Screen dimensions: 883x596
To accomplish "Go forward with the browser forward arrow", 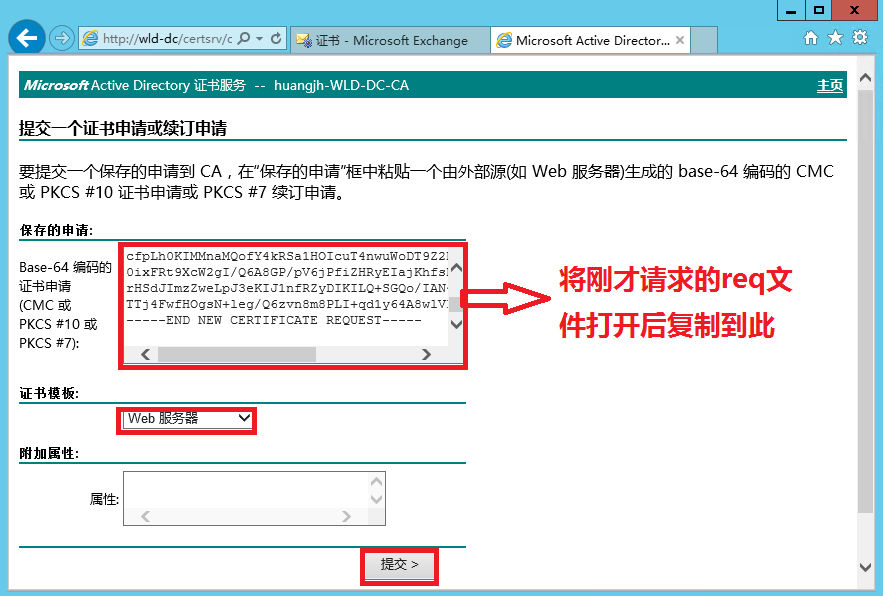I will [61, 38].
